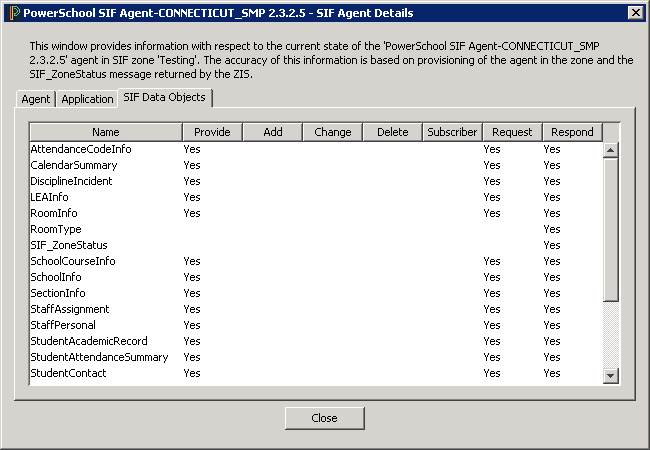650x450 pixels.
Task: Click the vertical scrollbar thumb
Action: click(x=611, y=230)
